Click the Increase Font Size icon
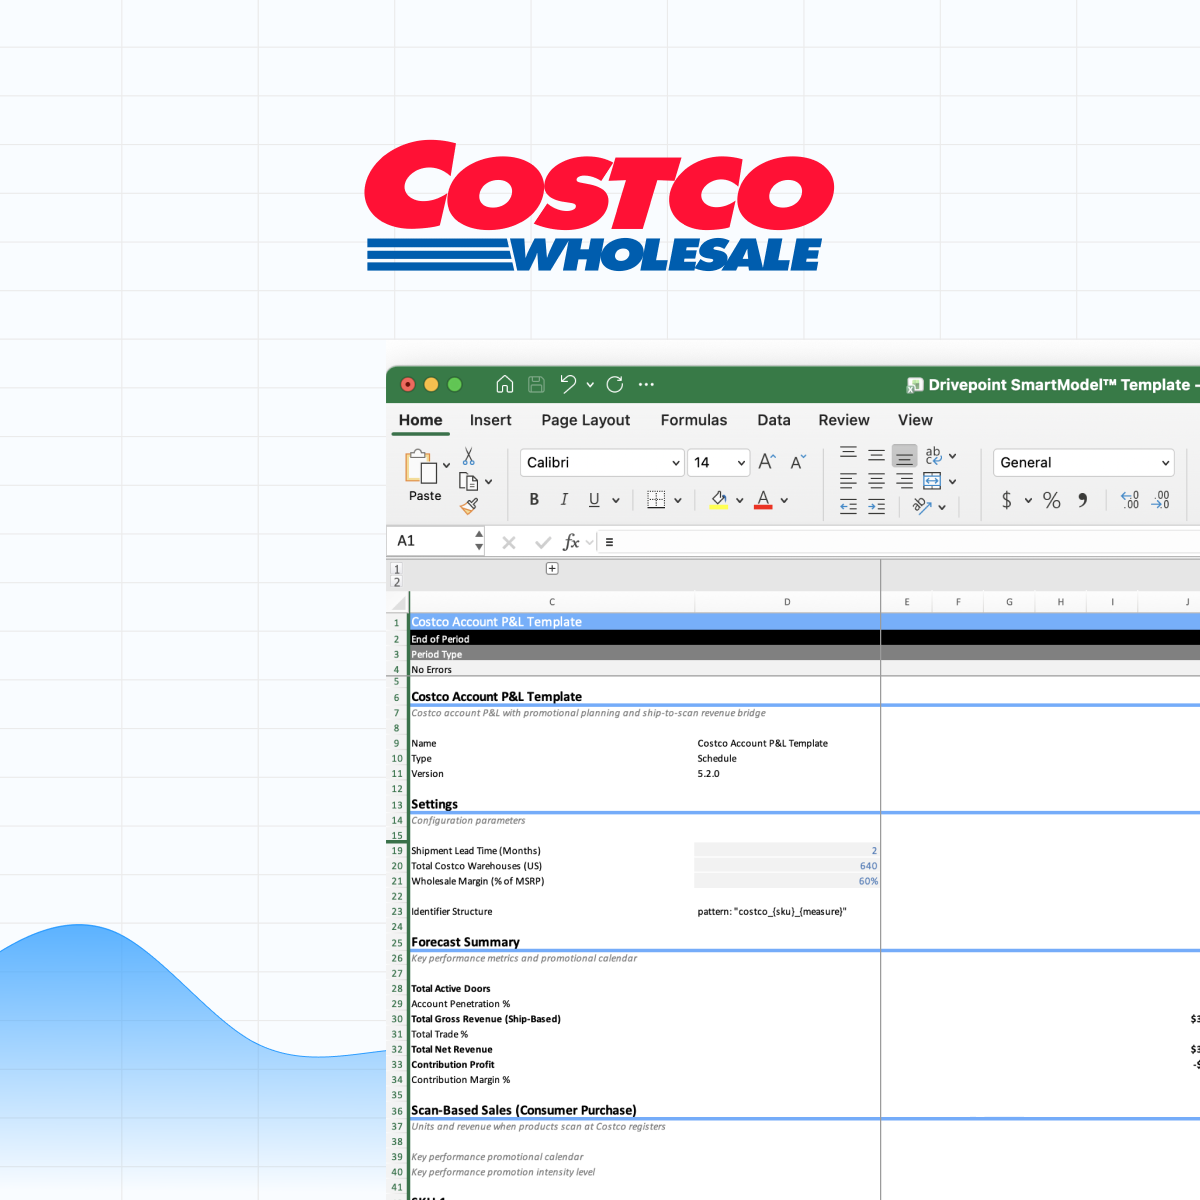 tap(767, 461)
